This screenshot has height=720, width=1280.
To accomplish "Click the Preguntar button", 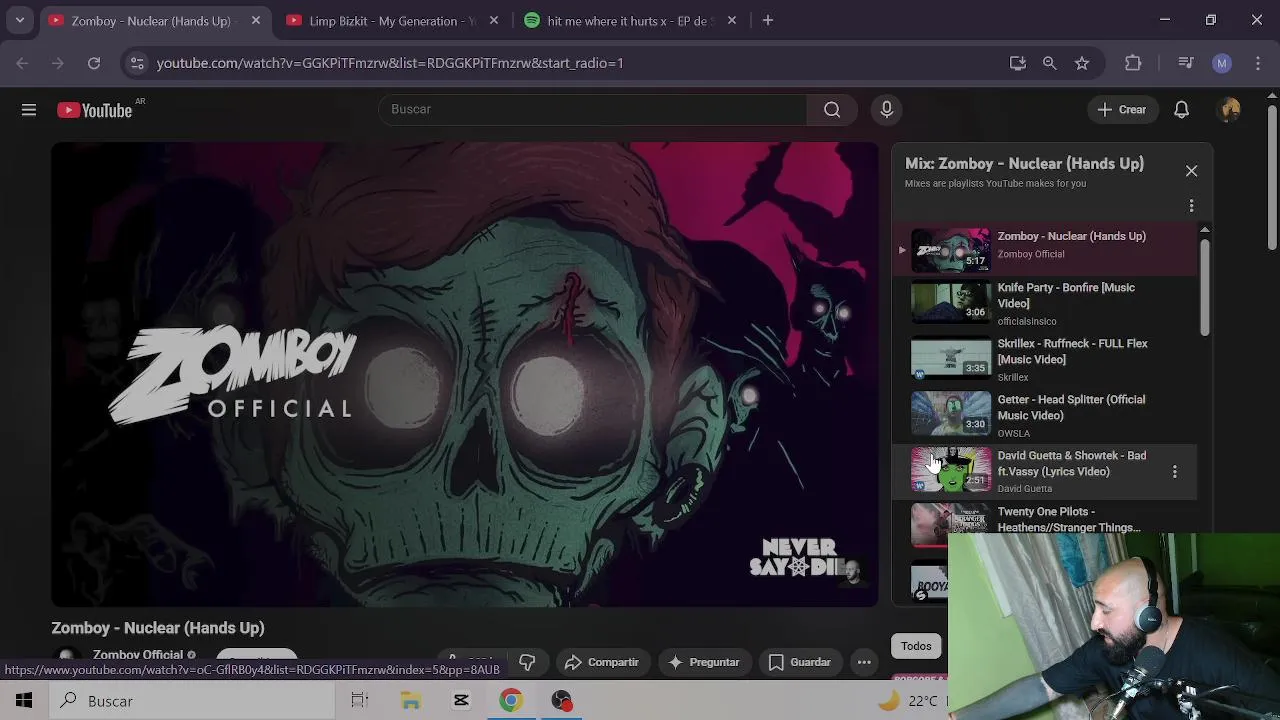I will (704, 662).
